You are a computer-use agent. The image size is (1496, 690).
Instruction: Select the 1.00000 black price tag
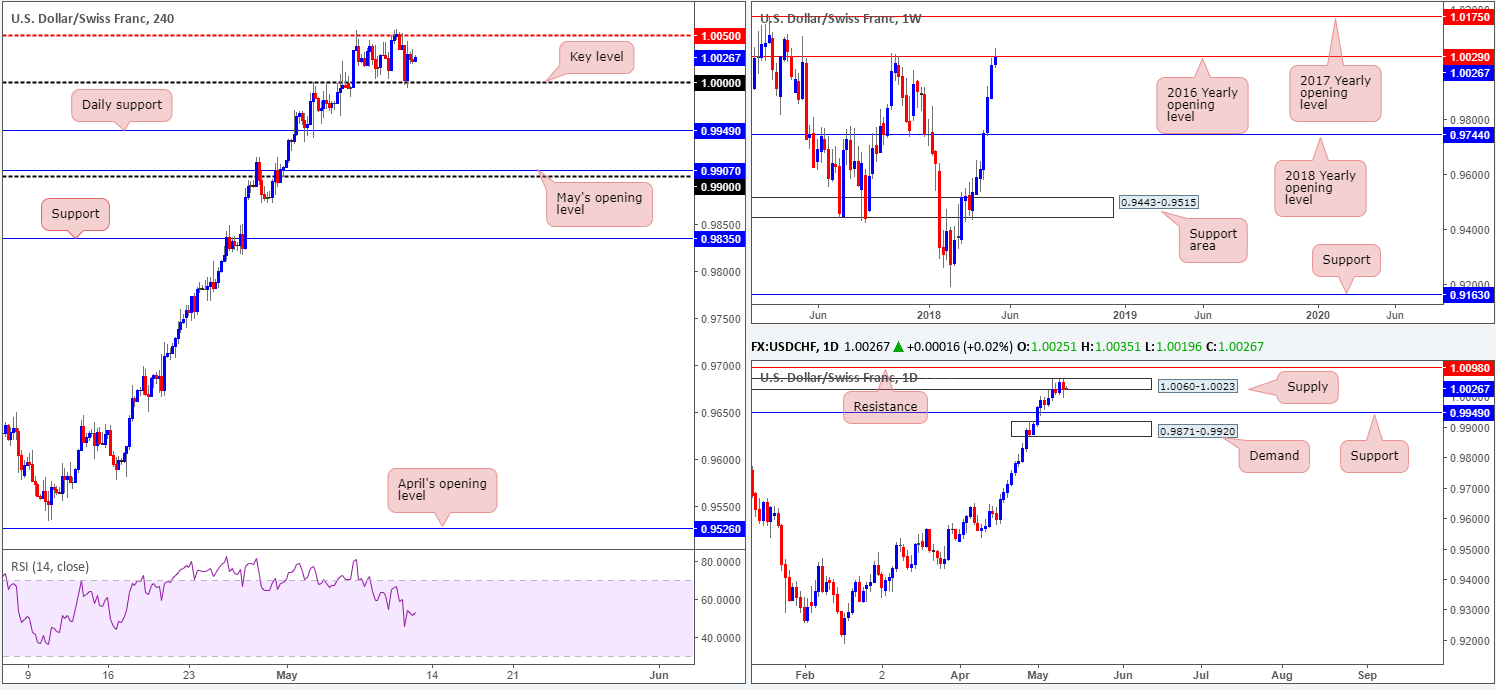[x=721, y=83]
